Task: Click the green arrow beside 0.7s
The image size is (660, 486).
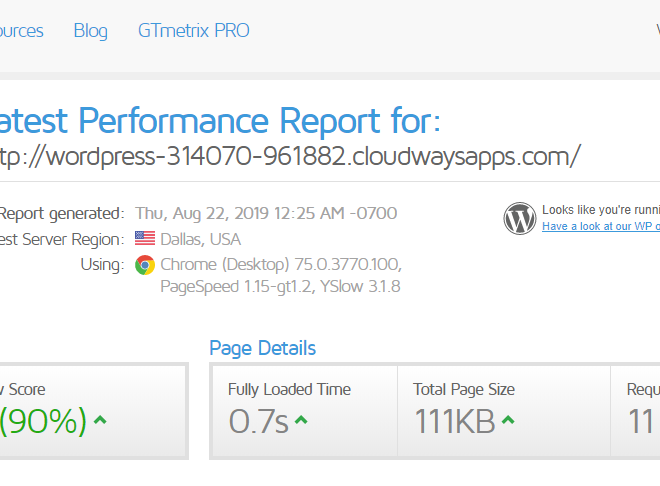Action: [301, 420]
